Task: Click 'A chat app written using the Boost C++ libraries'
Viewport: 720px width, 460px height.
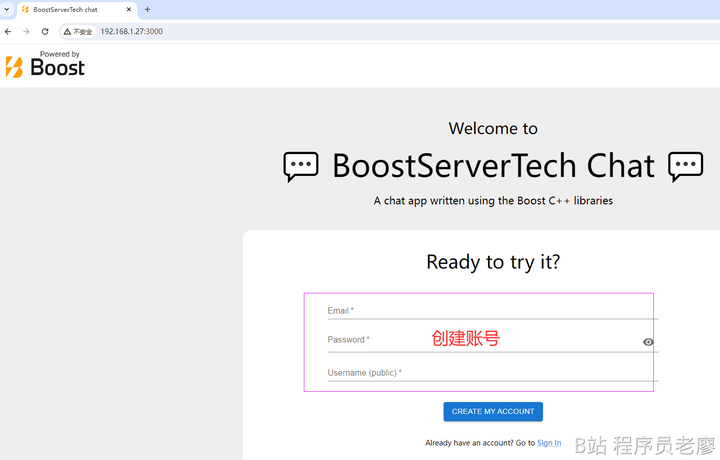Action: coord(493,201)
